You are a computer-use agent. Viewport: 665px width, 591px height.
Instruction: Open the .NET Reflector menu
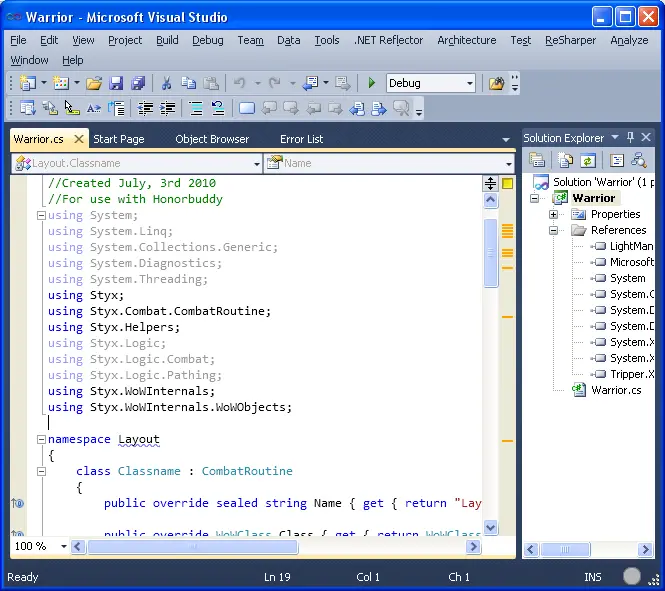pyautogui.click(x=388, y=40)
